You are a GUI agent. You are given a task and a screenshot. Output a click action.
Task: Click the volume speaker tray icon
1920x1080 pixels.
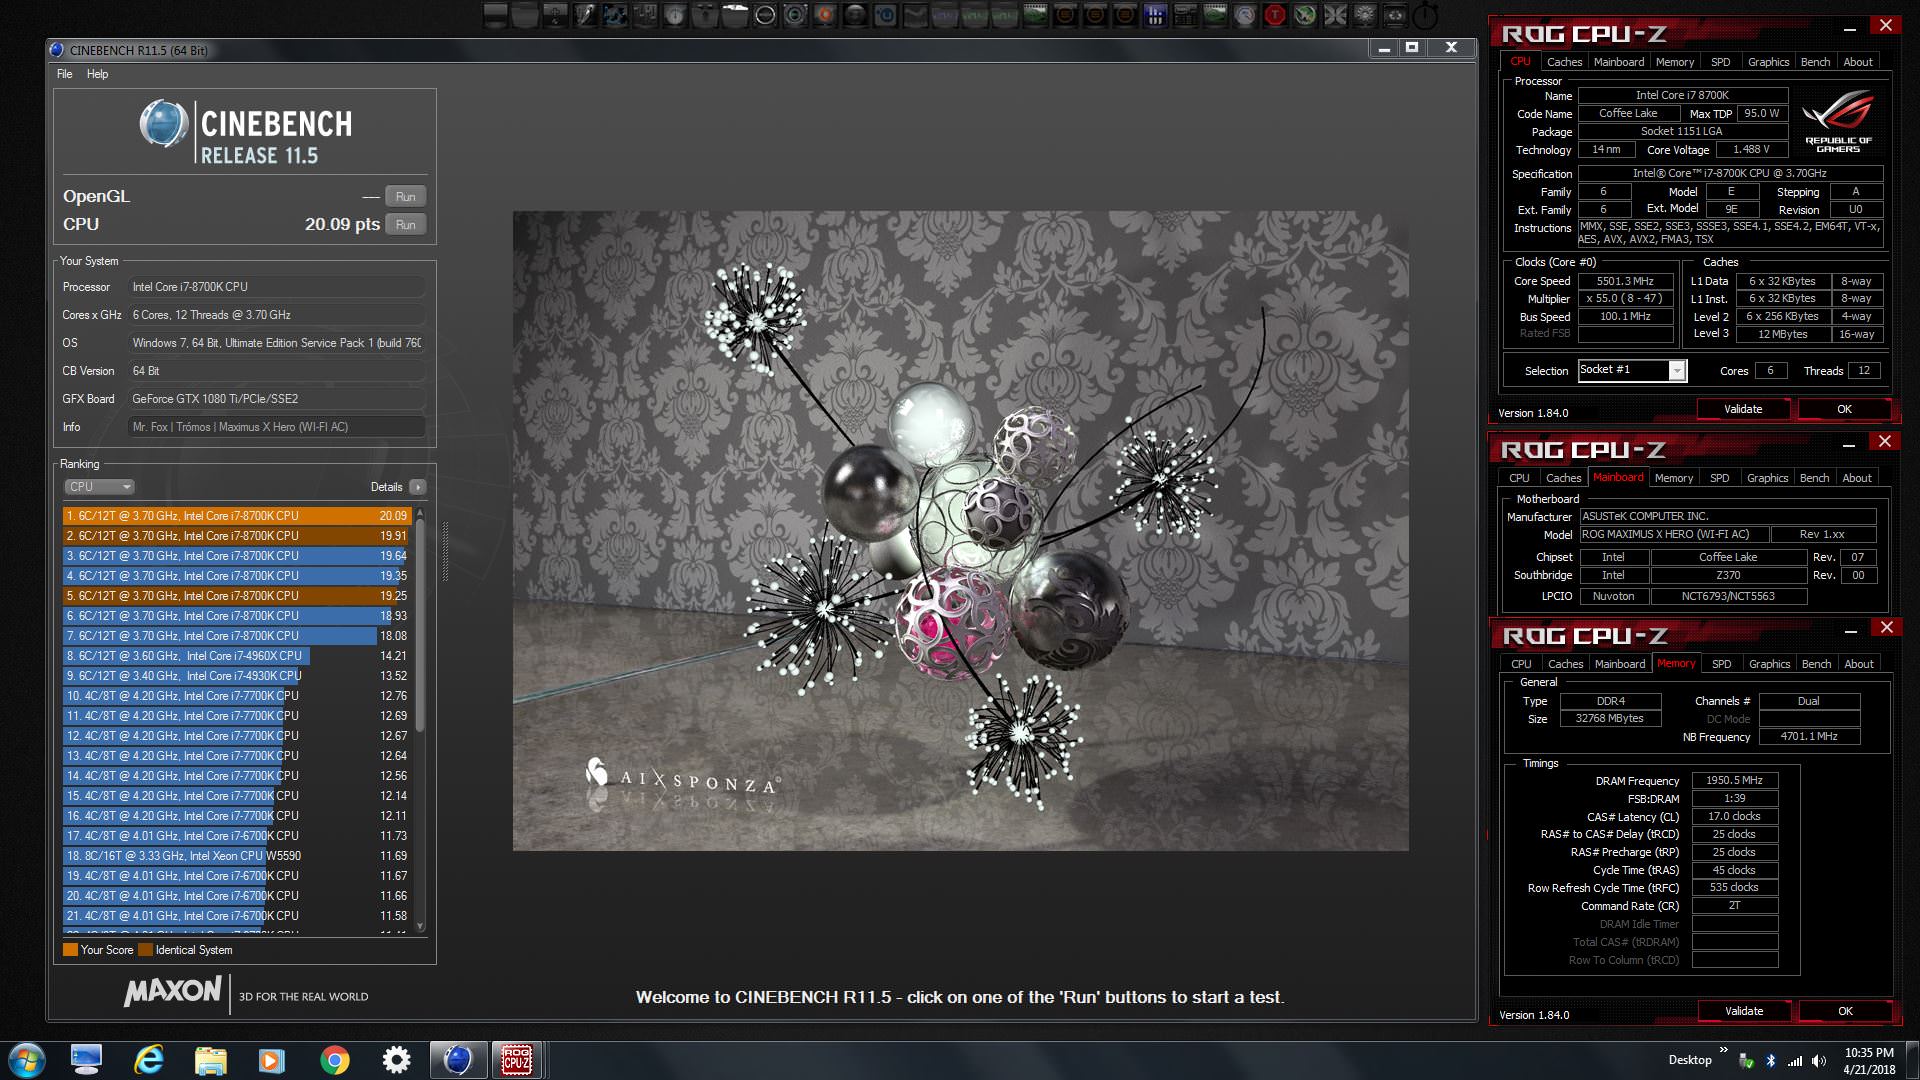click(x=1819, y=1061)
